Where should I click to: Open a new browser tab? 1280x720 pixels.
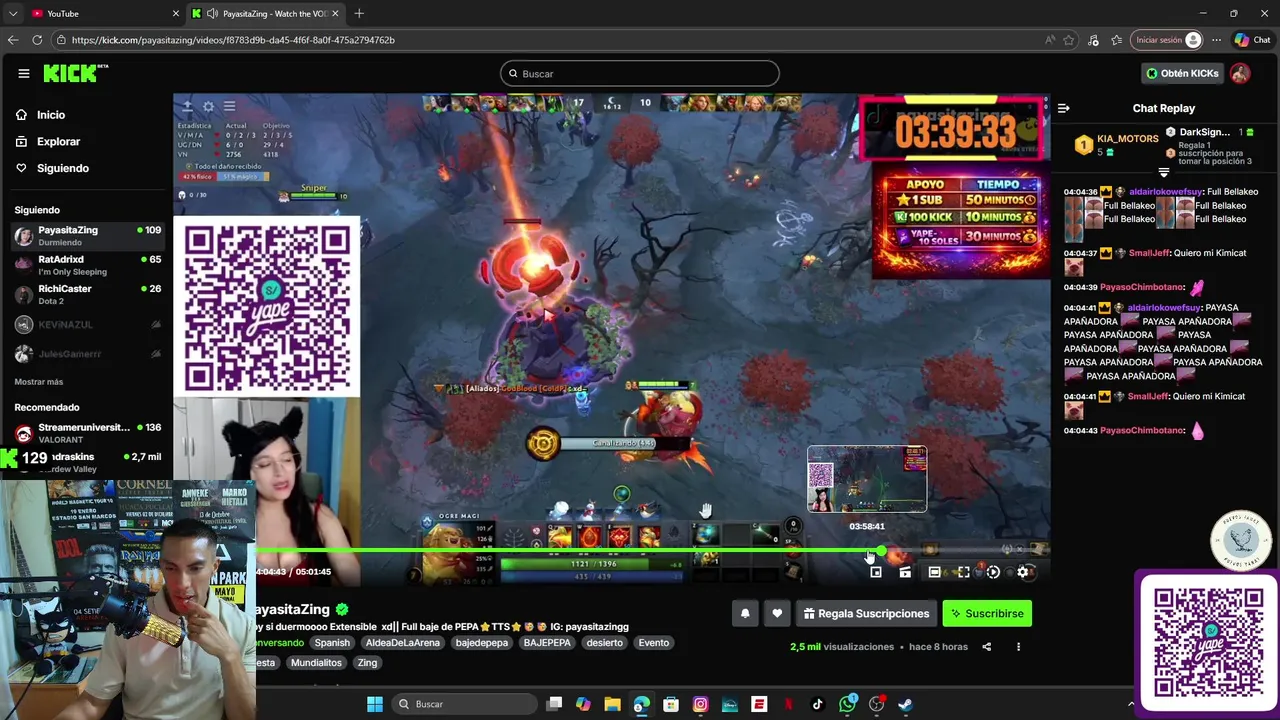(359, 13)
